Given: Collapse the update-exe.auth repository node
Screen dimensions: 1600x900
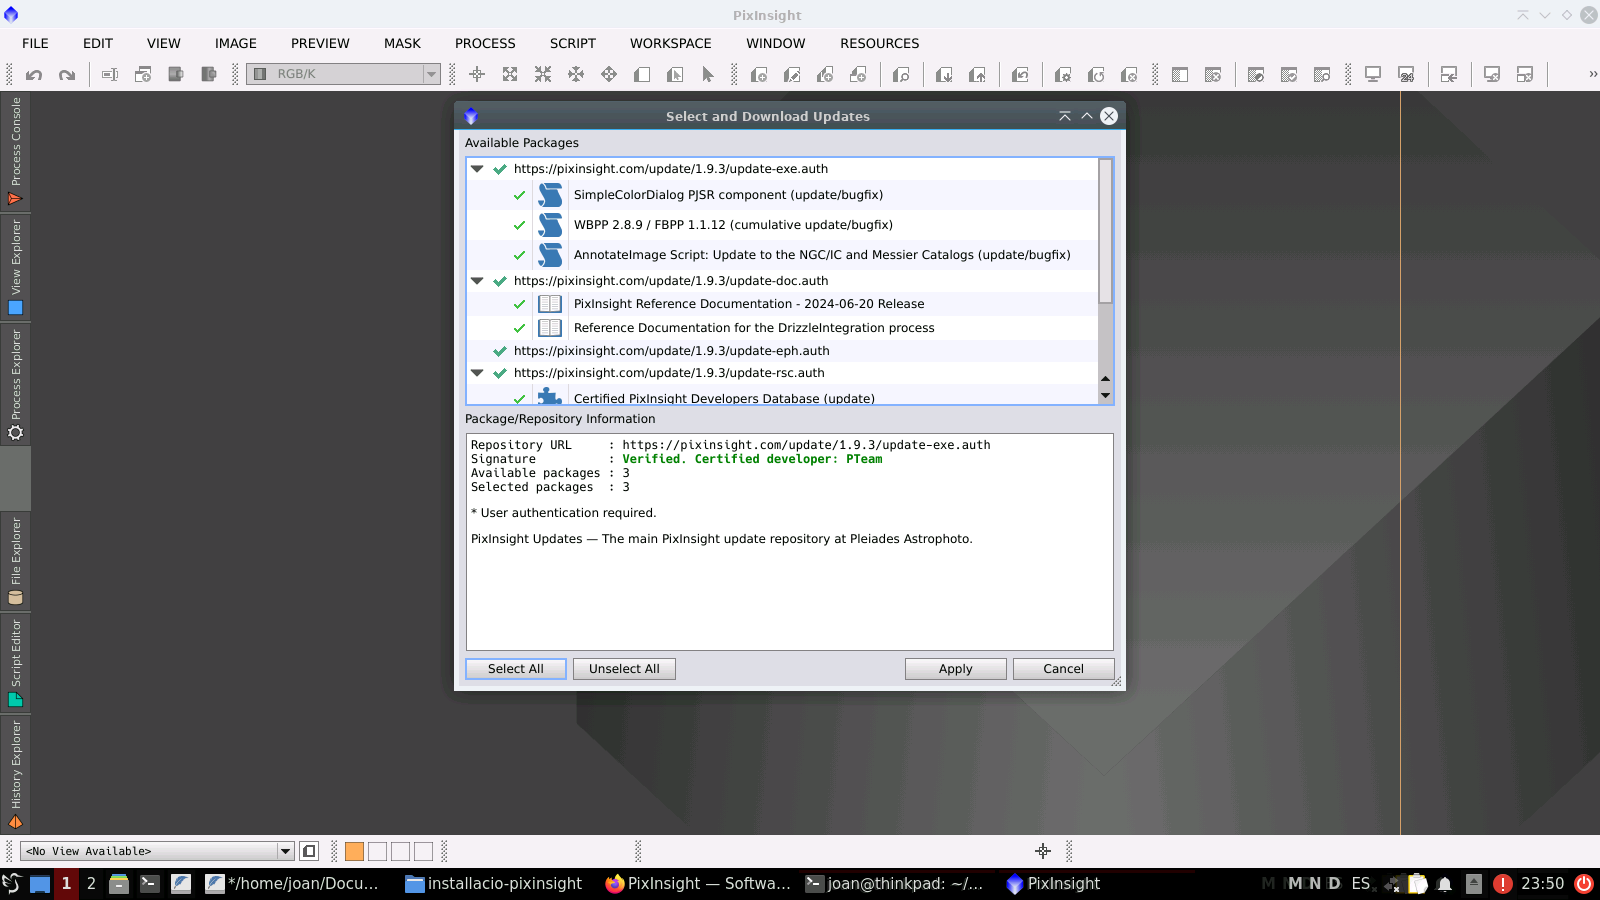Looking at the screenshot, I should coord(477,169).
